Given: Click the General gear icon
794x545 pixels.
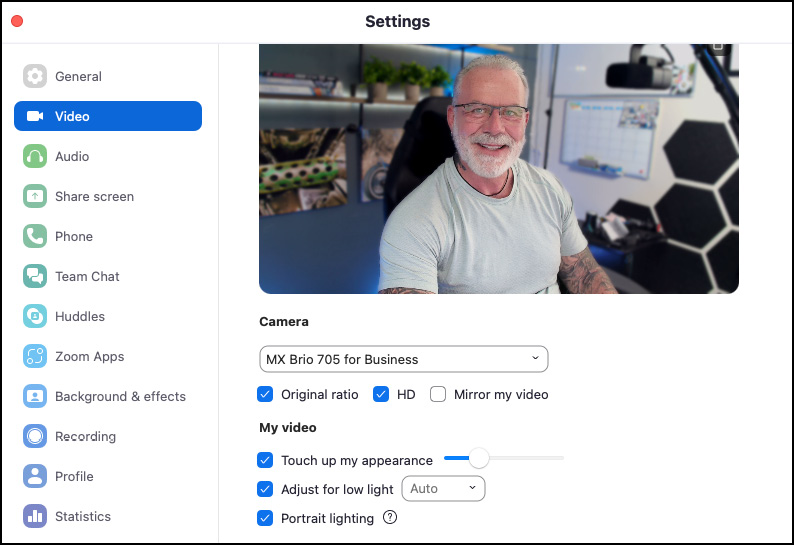Looking at the screenshot, I should (x=35, y=76).
